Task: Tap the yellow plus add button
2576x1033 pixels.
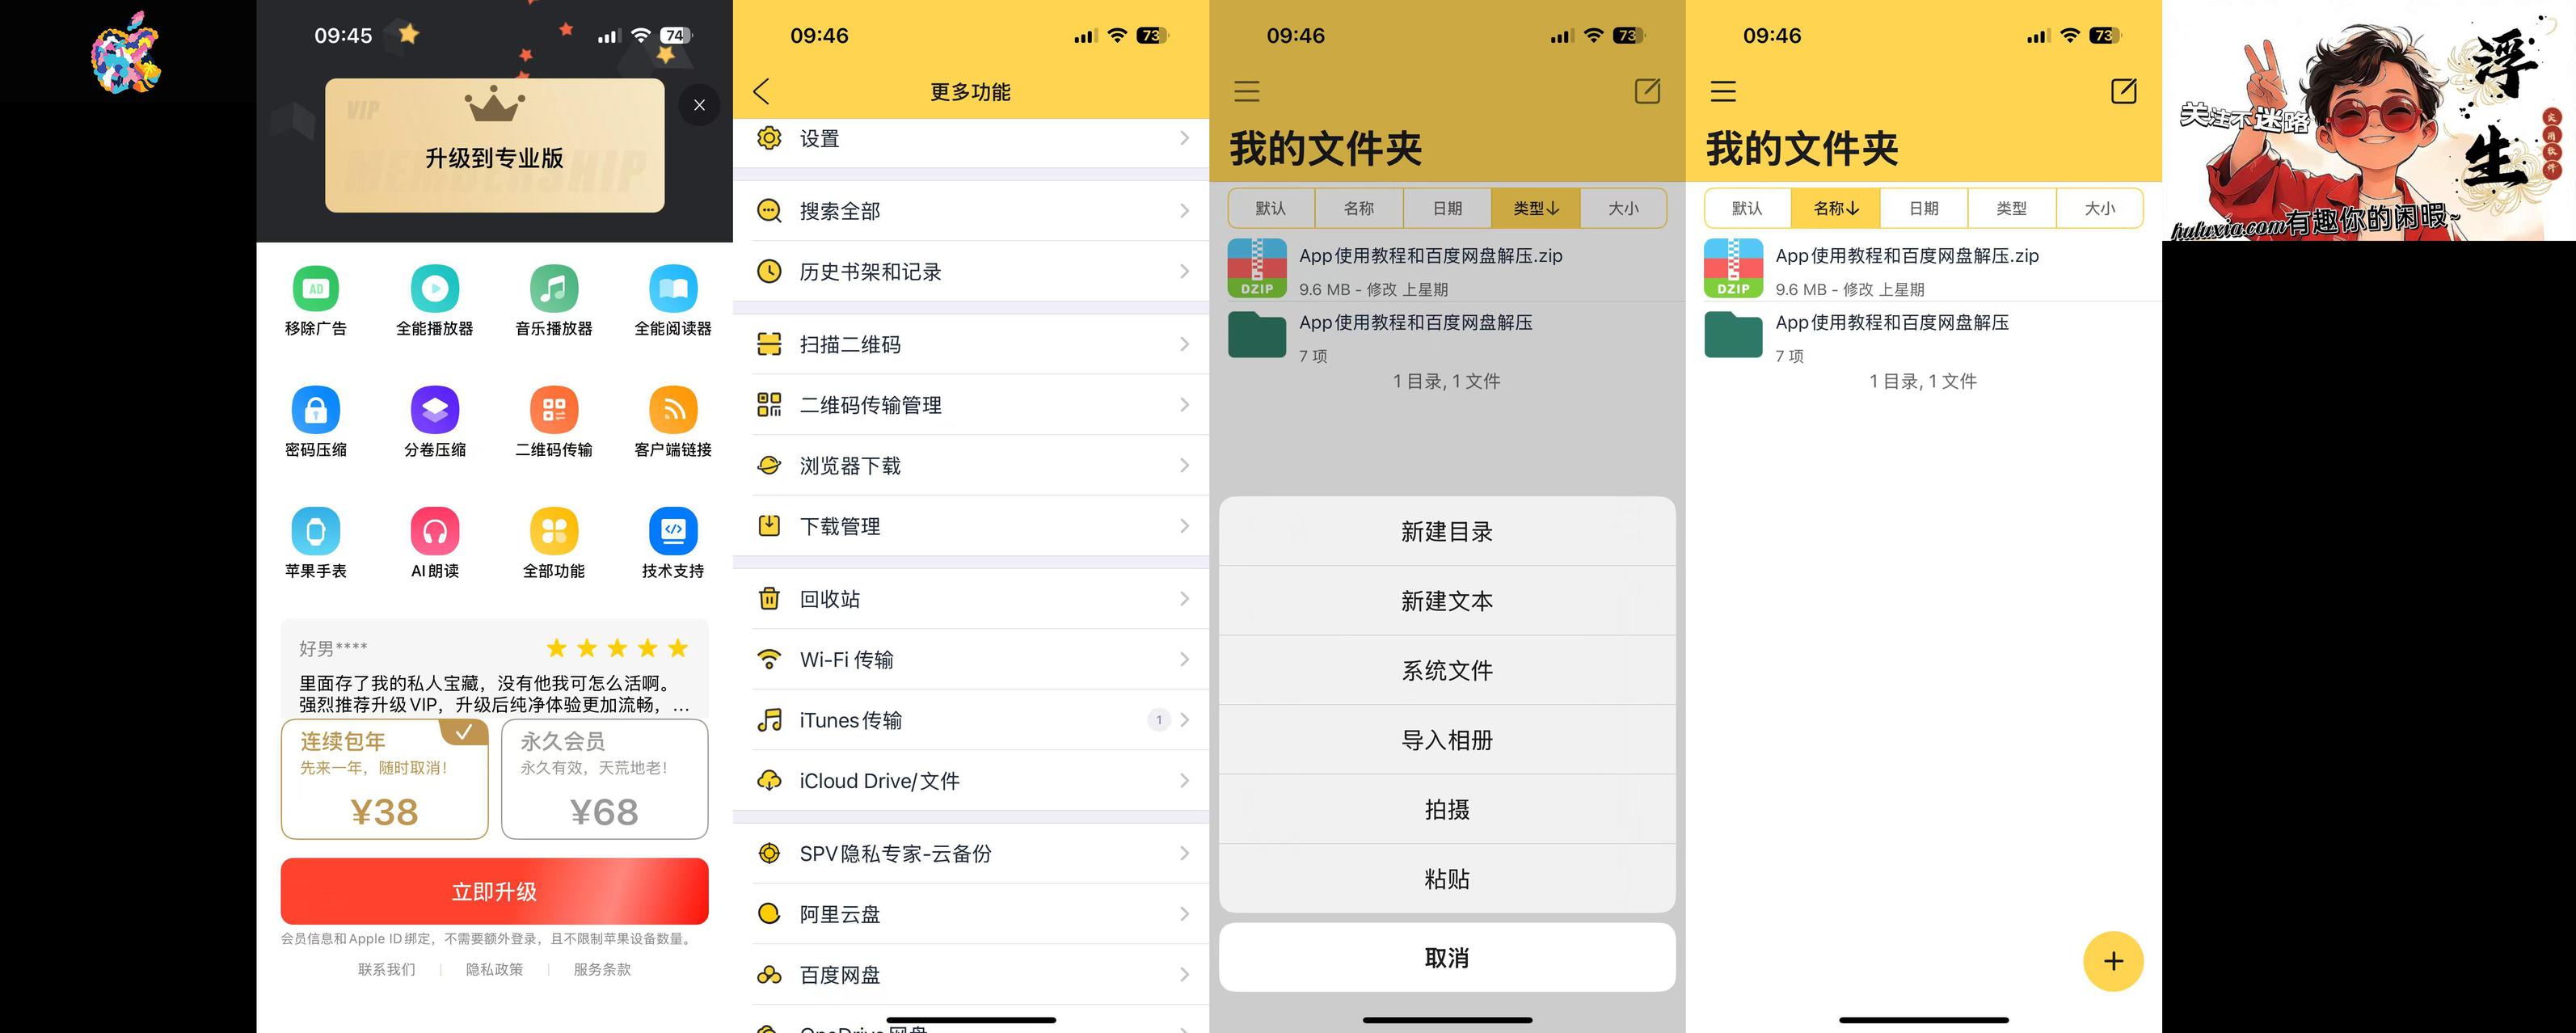Action: (2112, 961)
